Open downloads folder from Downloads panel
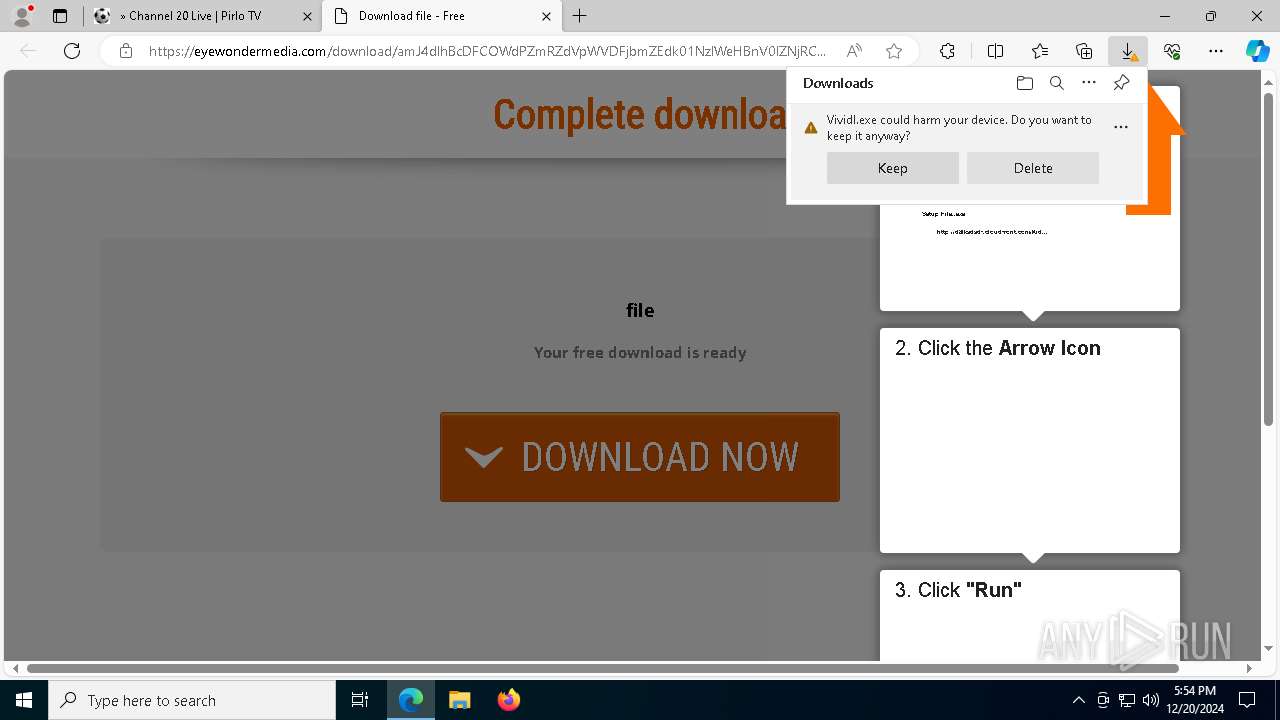The width and height of the screenshot is (1280, 720). coord(1025,83)
